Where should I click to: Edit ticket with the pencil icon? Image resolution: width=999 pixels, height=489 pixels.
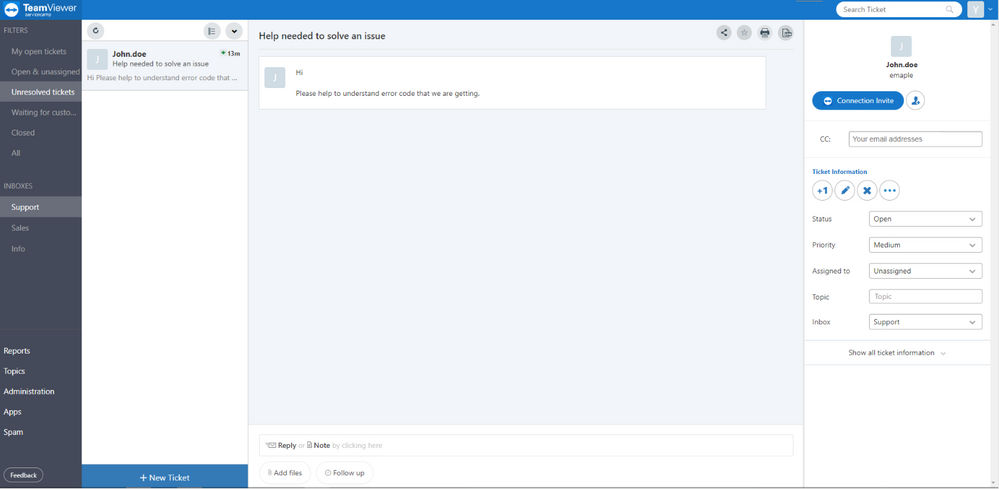coord(845,190)
